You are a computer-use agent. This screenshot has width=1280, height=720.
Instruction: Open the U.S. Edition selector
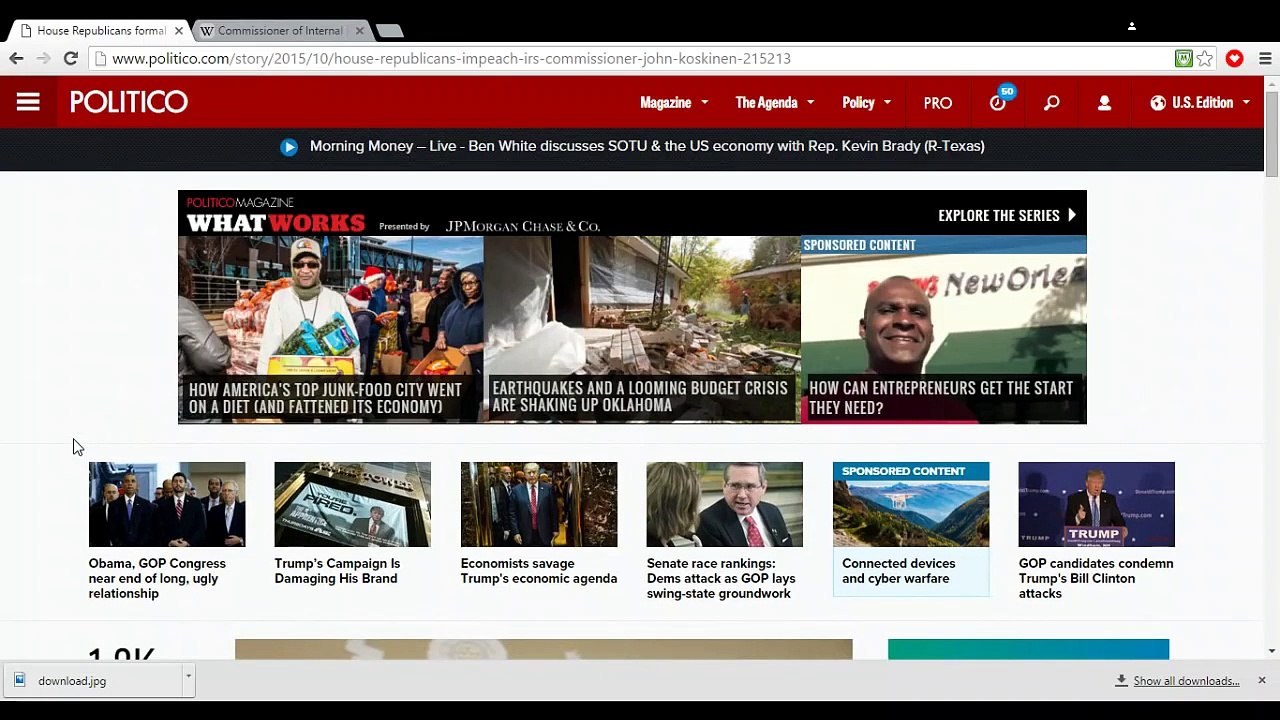click(x=1201, y=102)
